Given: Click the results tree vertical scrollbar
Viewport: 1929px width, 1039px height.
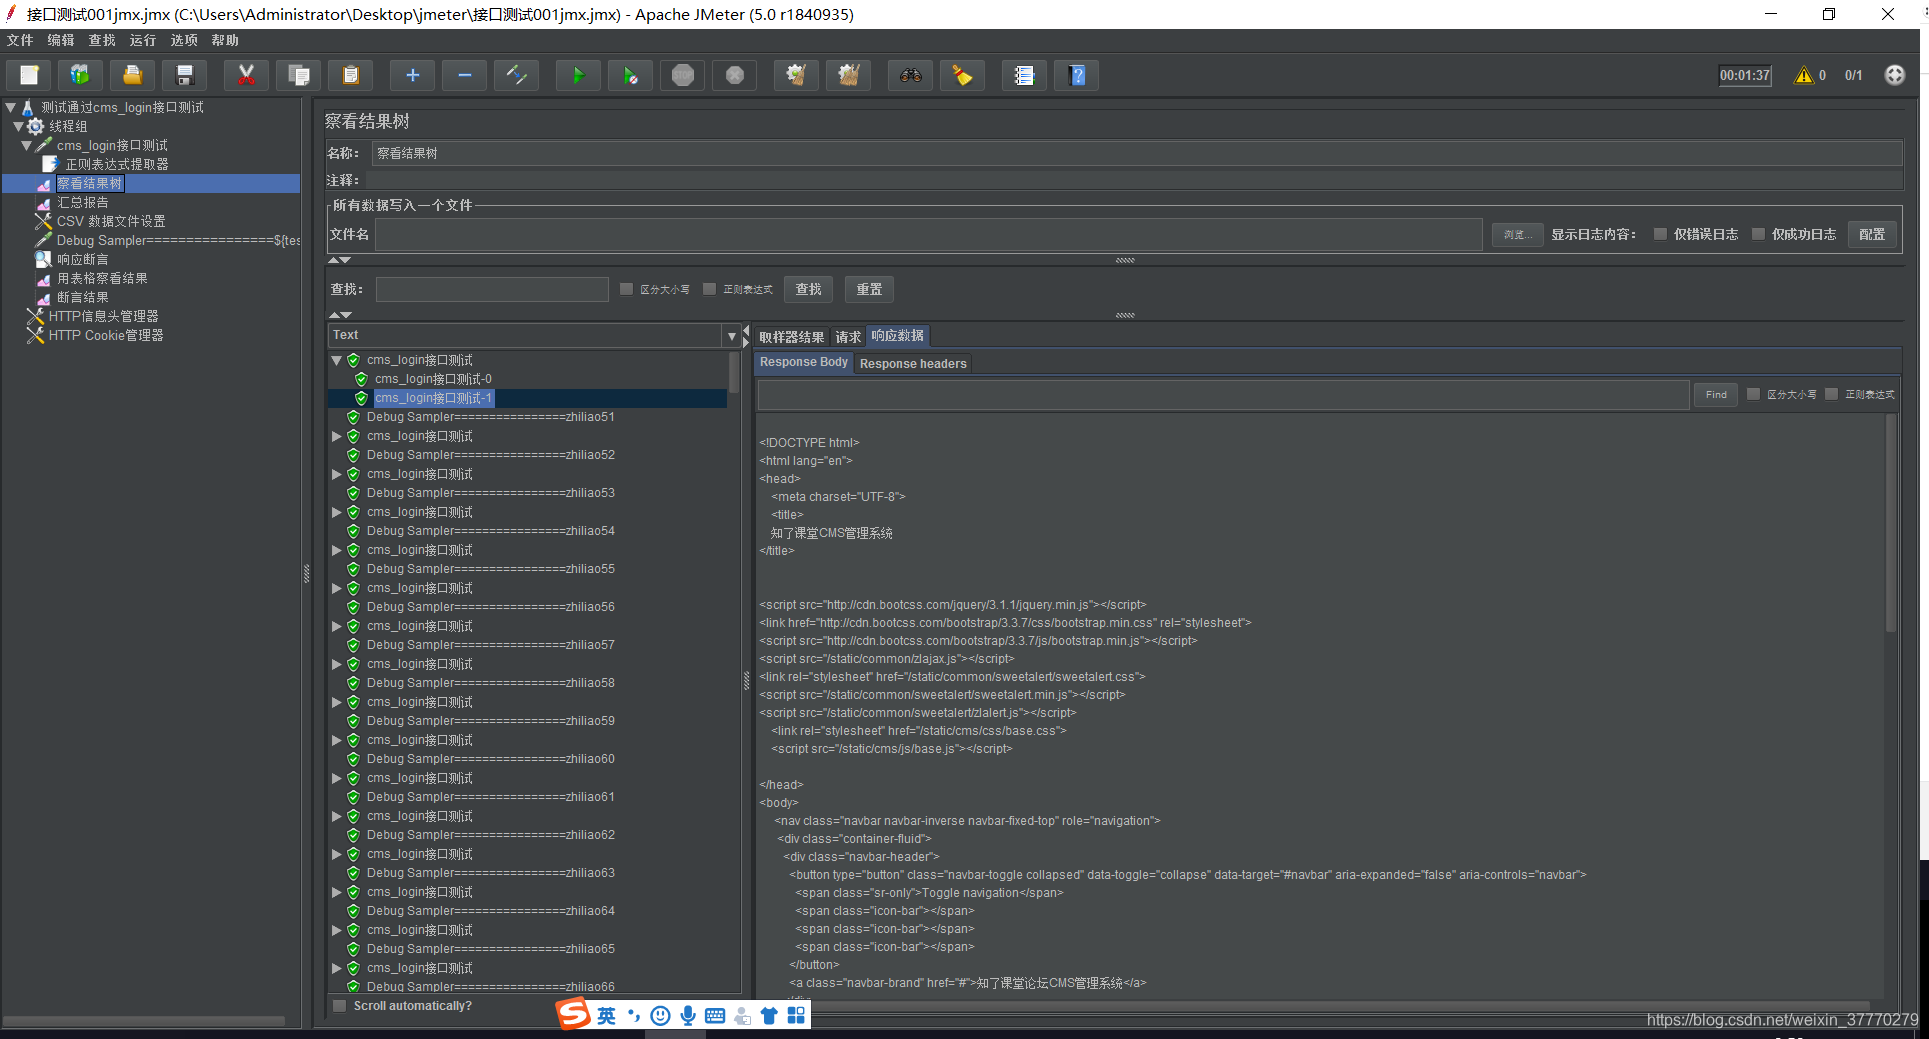Looking at the screenshot, I should pos(734,372).
